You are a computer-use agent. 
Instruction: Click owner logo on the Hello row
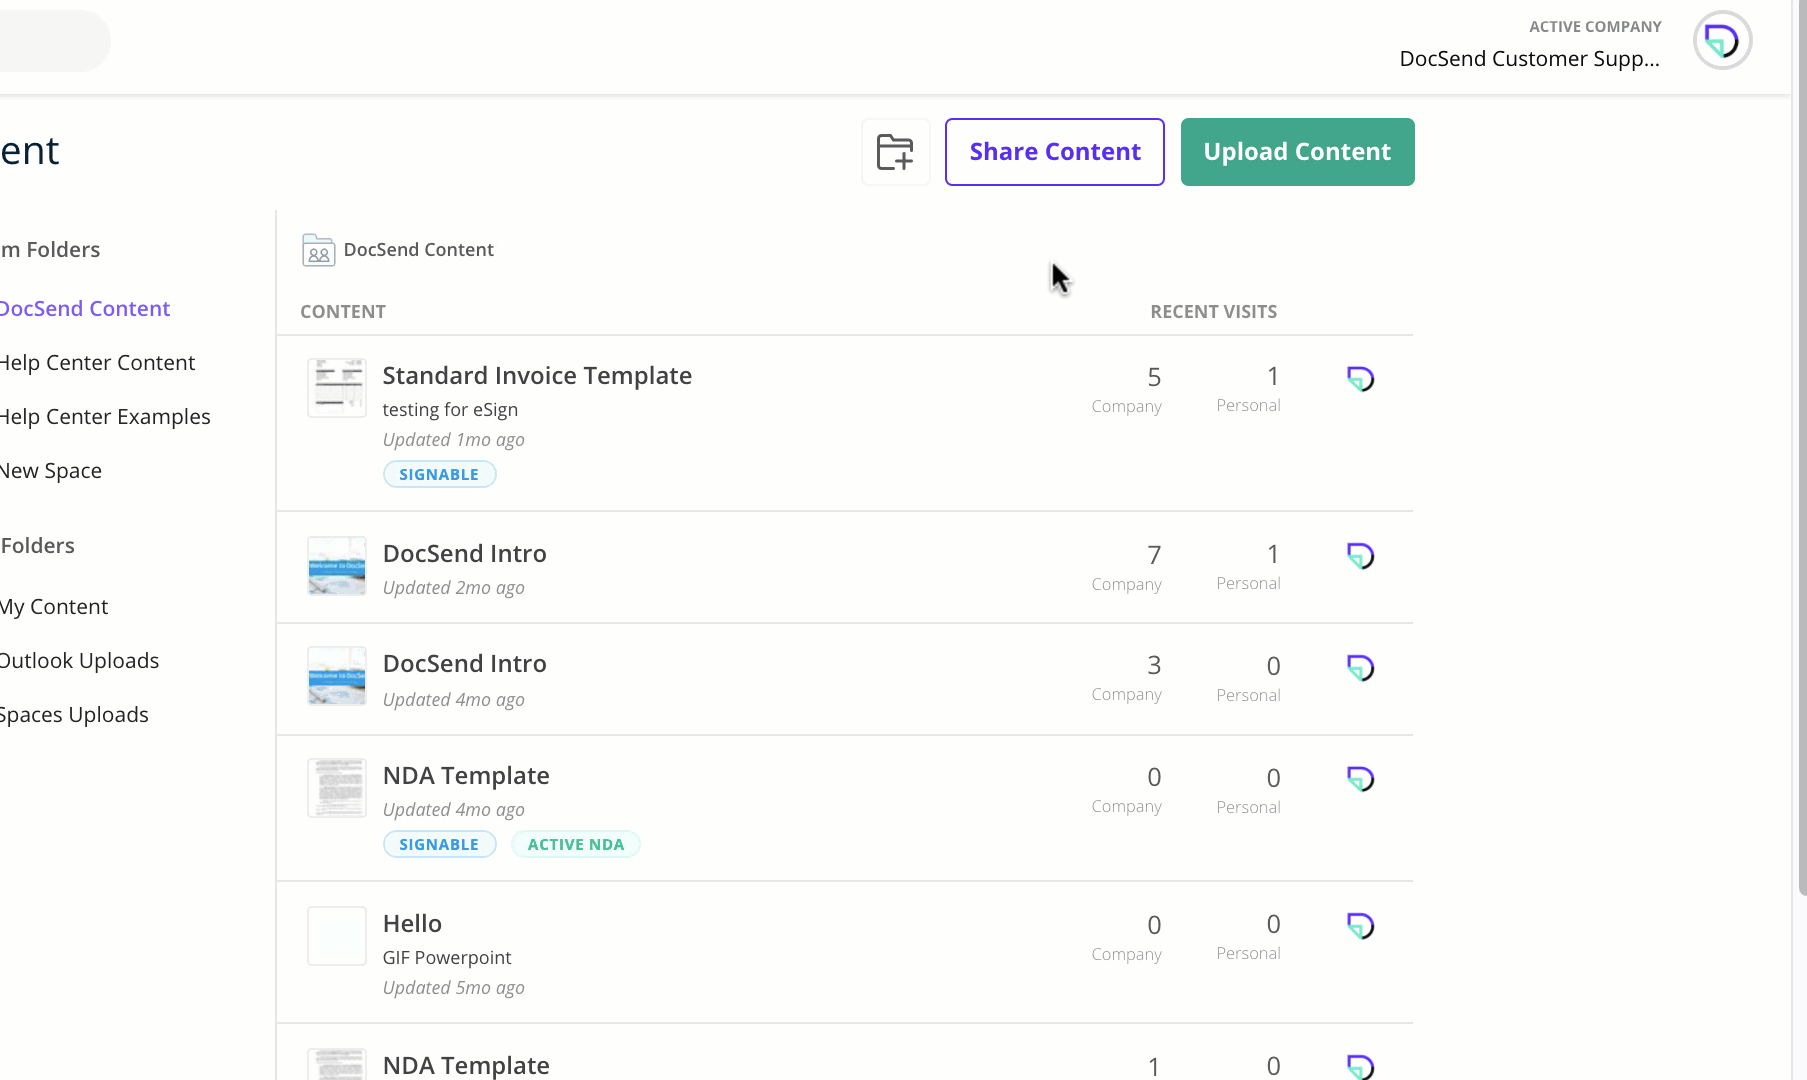[1360, 926]
